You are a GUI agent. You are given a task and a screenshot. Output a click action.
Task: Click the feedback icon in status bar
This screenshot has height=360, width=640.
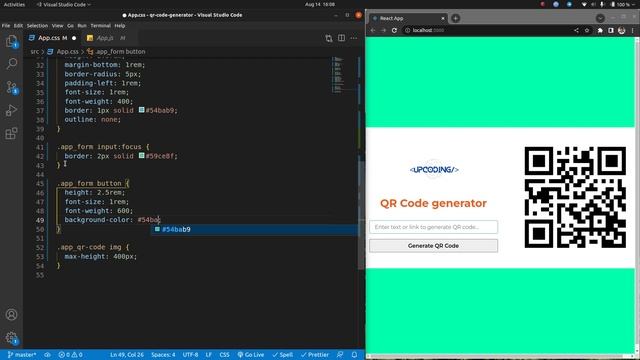click(x=340, y=355)
